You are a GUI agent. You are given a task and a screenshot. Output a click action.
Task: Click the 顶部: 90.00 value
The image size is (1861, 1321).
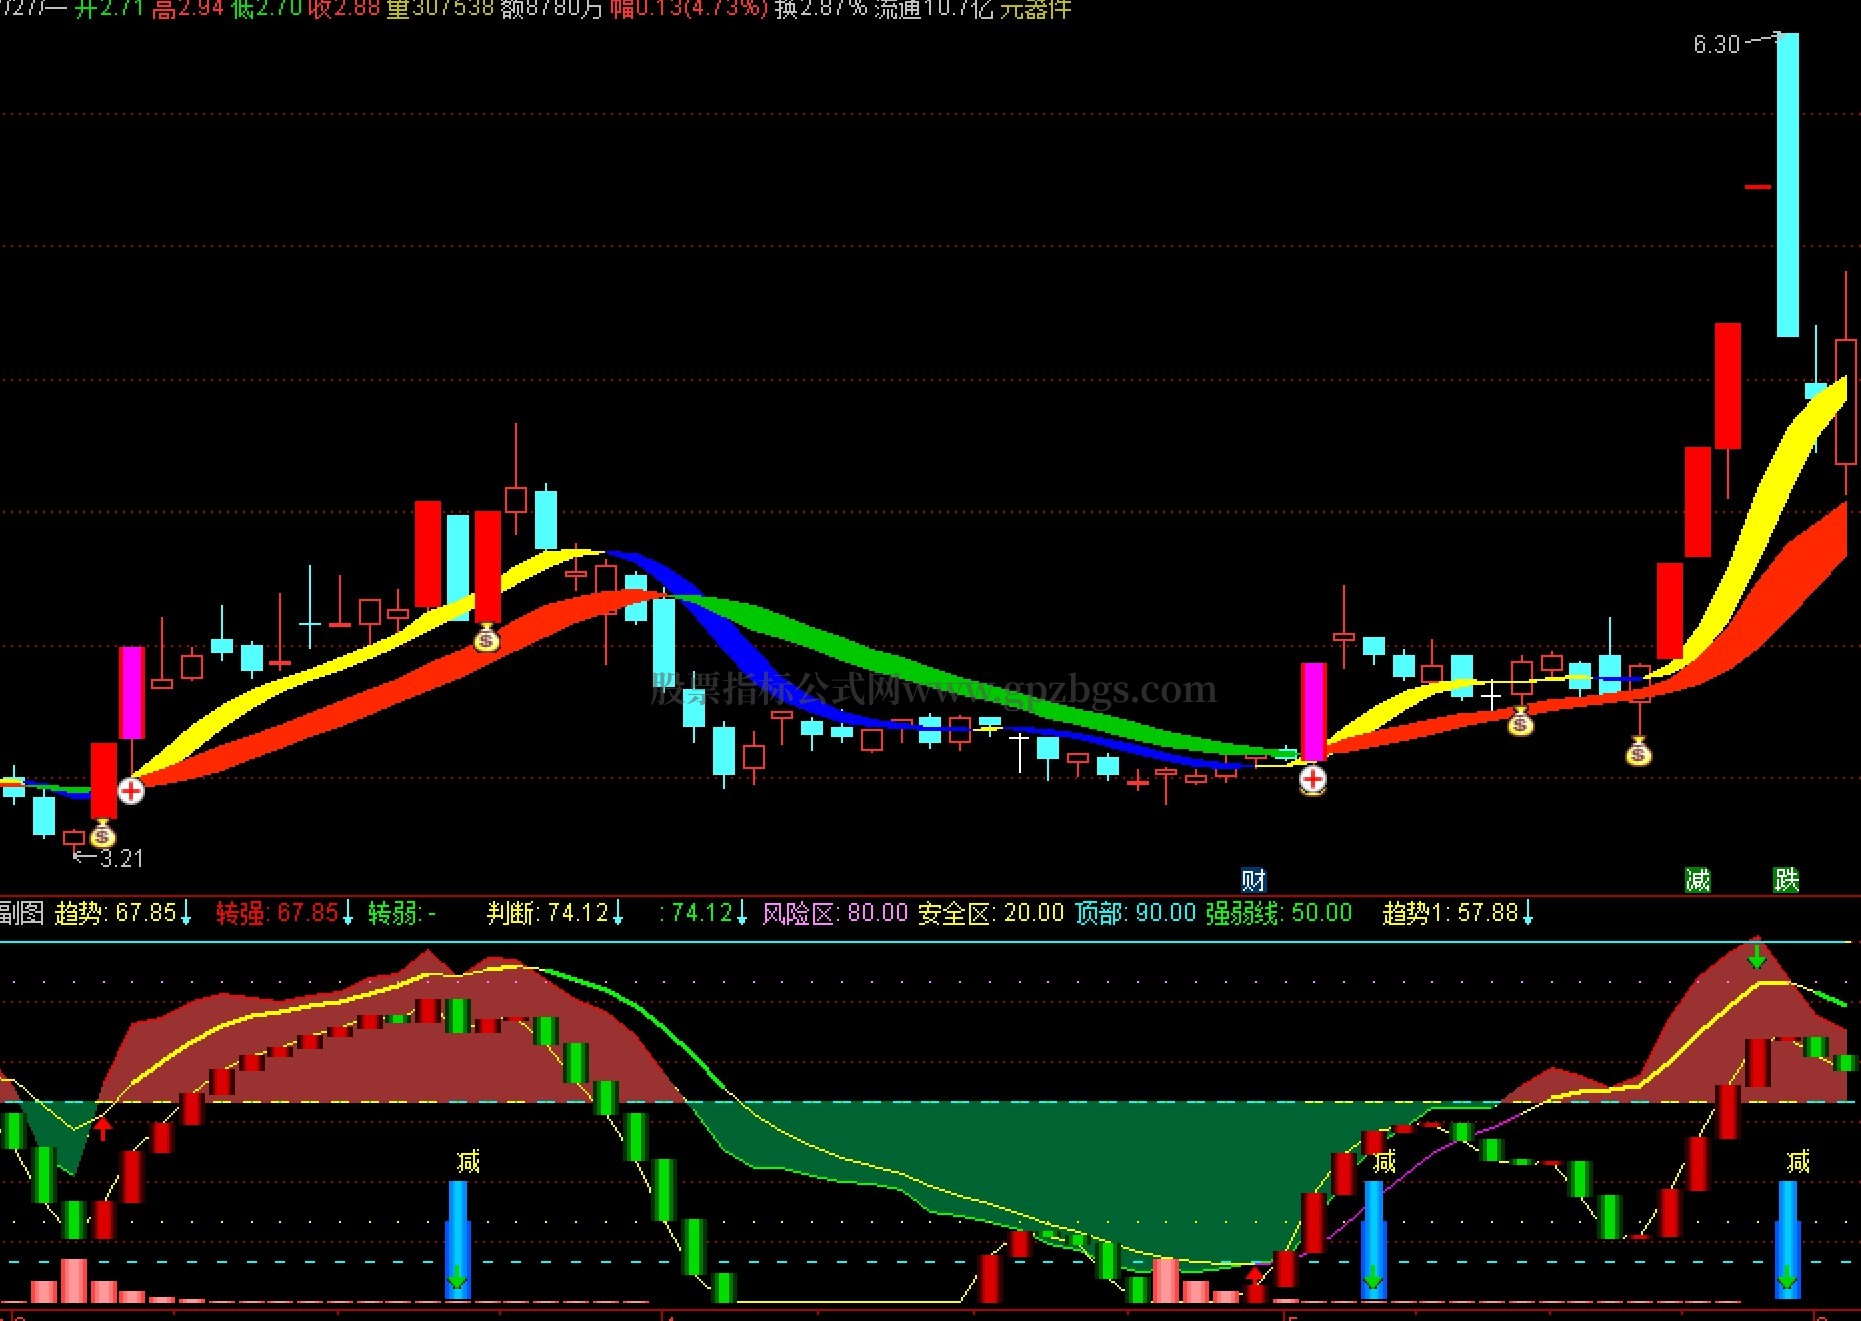[x=1135, y=913]
